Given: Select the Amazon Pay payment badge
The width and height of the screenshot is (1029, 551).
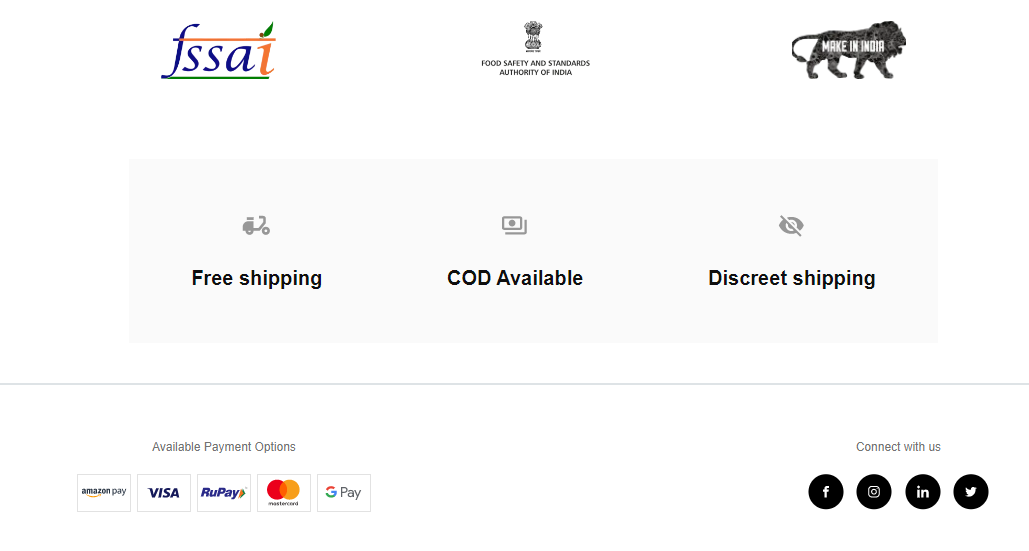Looking at the screenshot, I should 104,493.
